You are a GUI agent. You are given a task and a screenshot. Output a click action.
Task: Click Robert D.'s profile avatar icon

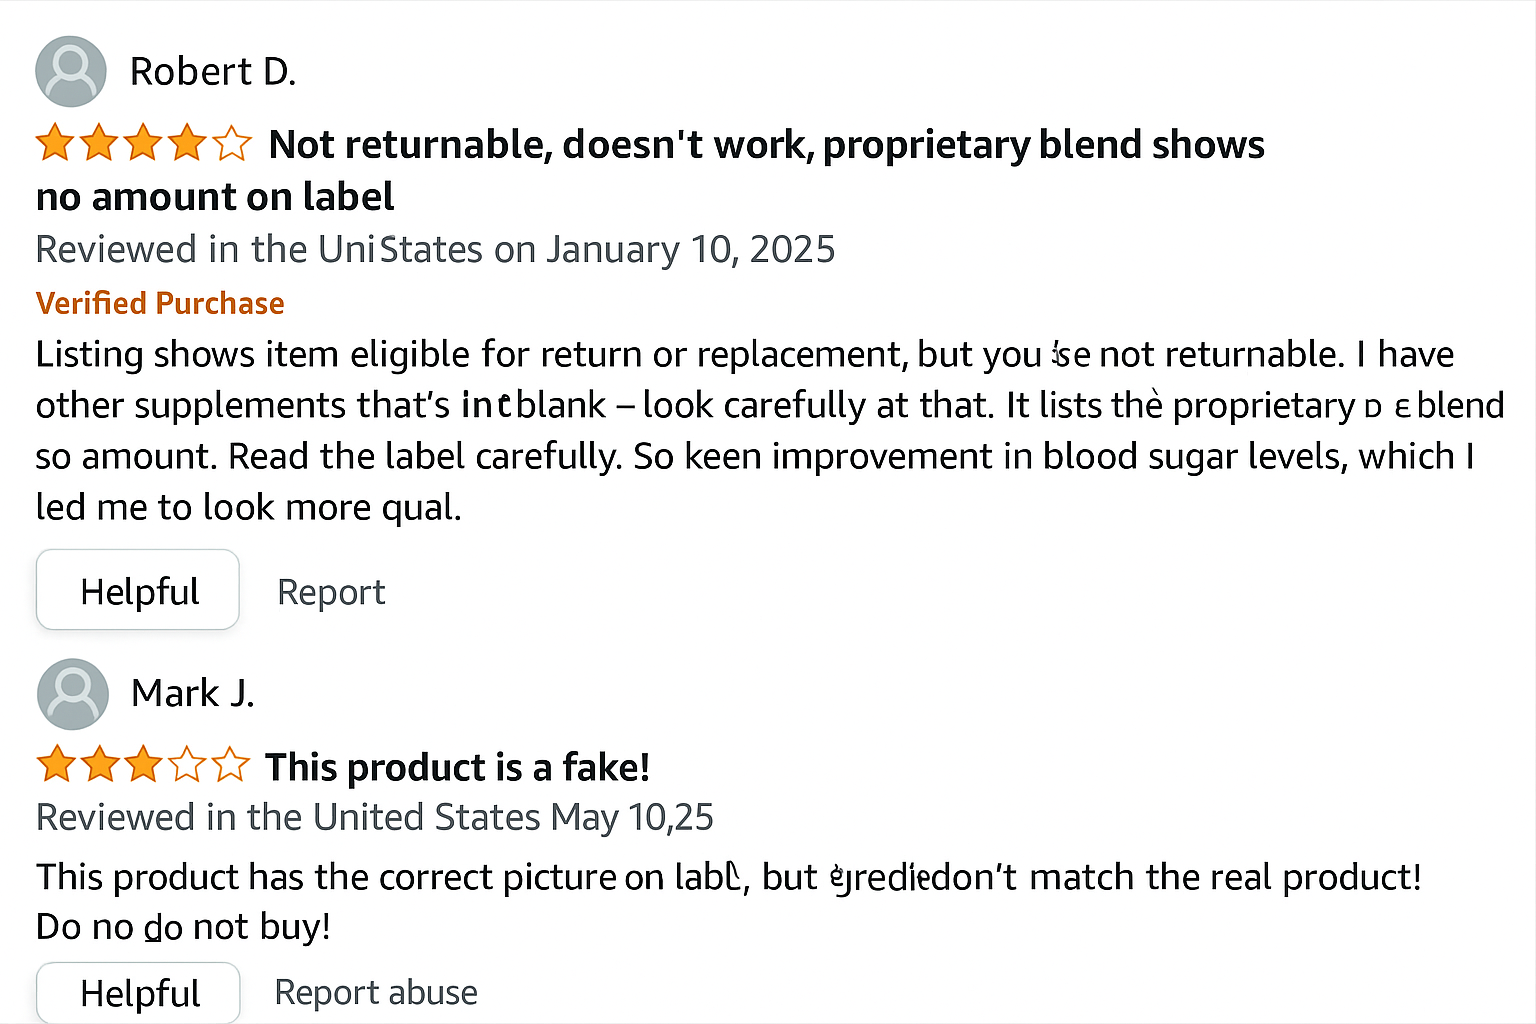(71, 72)
